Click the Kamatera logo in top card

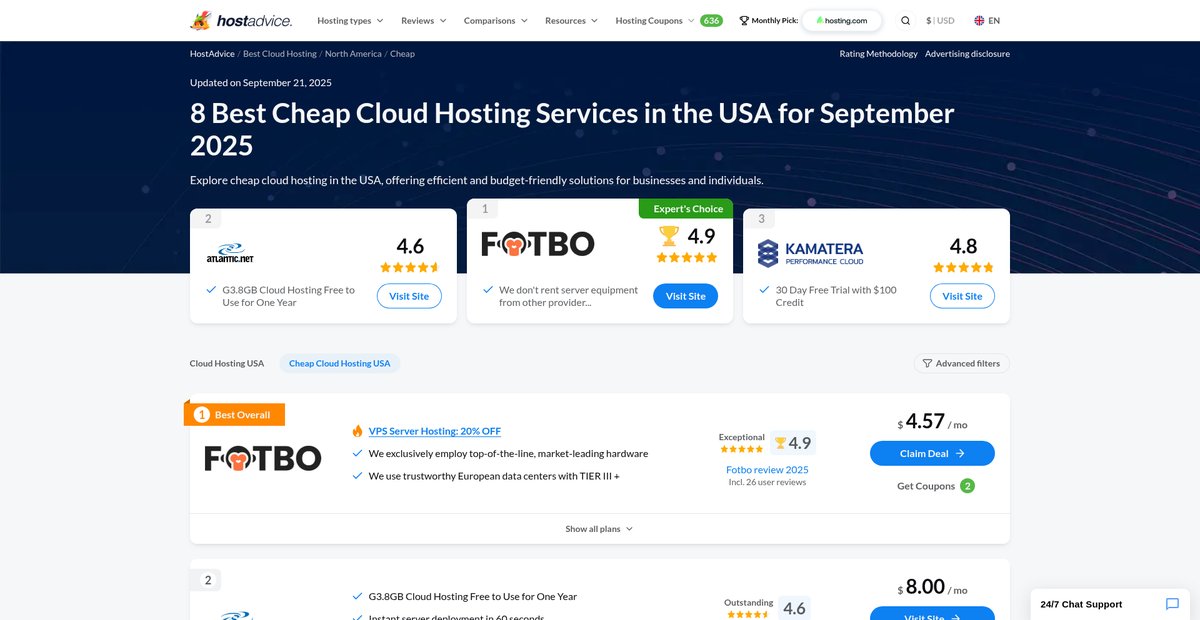[x=810, y=253]
